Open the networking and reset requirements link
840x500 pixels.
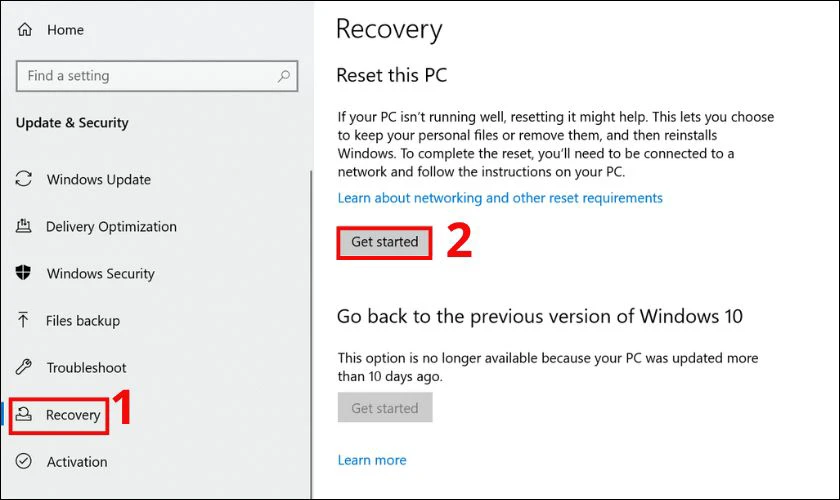point(500,198)
